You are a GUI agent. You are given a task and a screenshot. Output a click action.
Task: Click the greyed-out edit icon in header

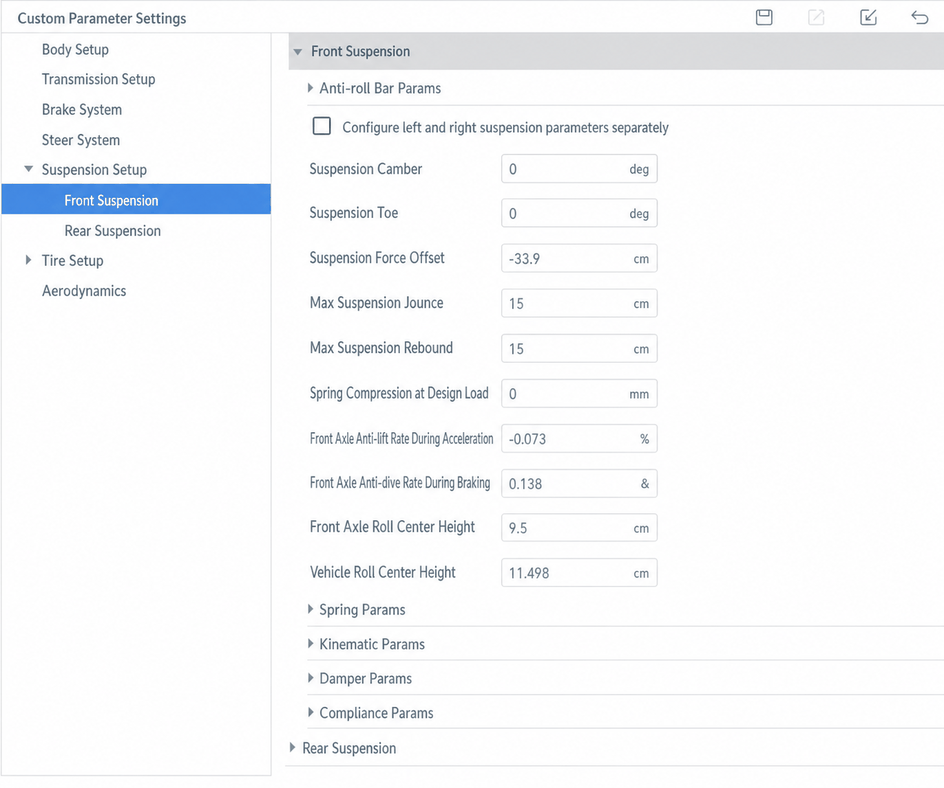point(816,17)
